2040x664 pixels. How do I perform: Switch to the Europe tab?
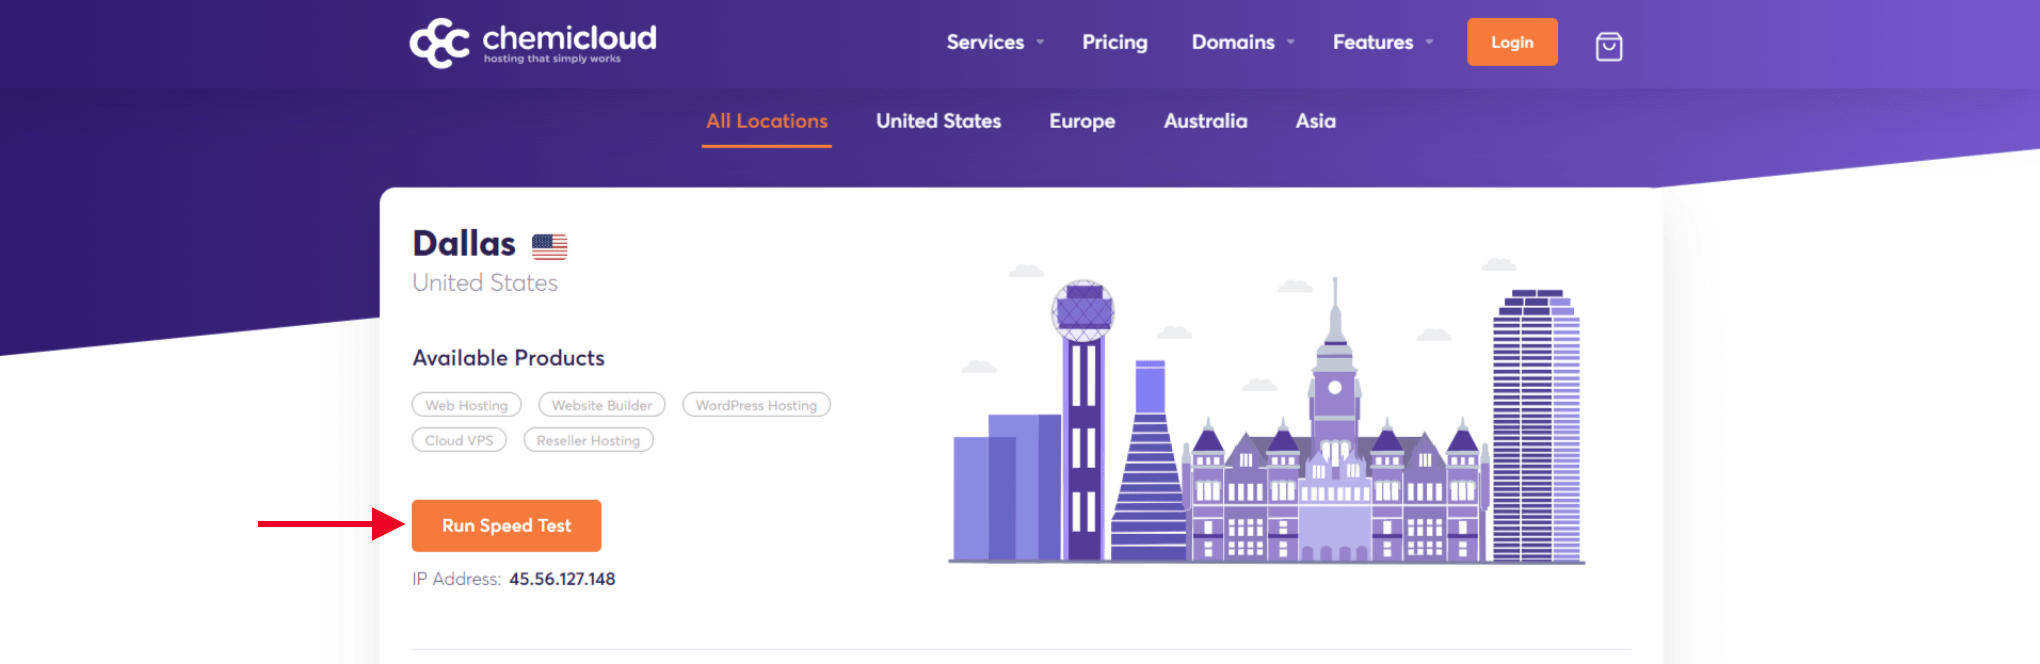[x=1082, y=121]
